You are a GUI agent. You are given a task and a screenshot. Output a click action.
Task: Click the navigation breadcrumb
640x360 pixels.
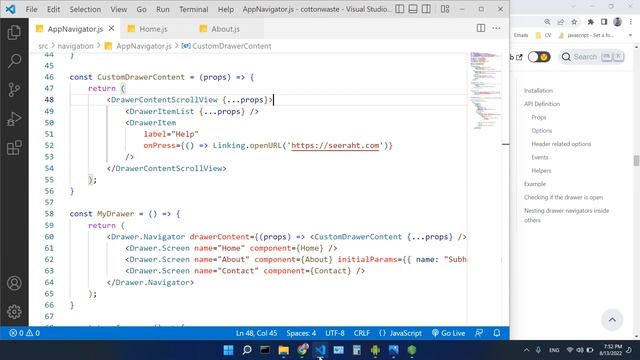pos(76,46)
